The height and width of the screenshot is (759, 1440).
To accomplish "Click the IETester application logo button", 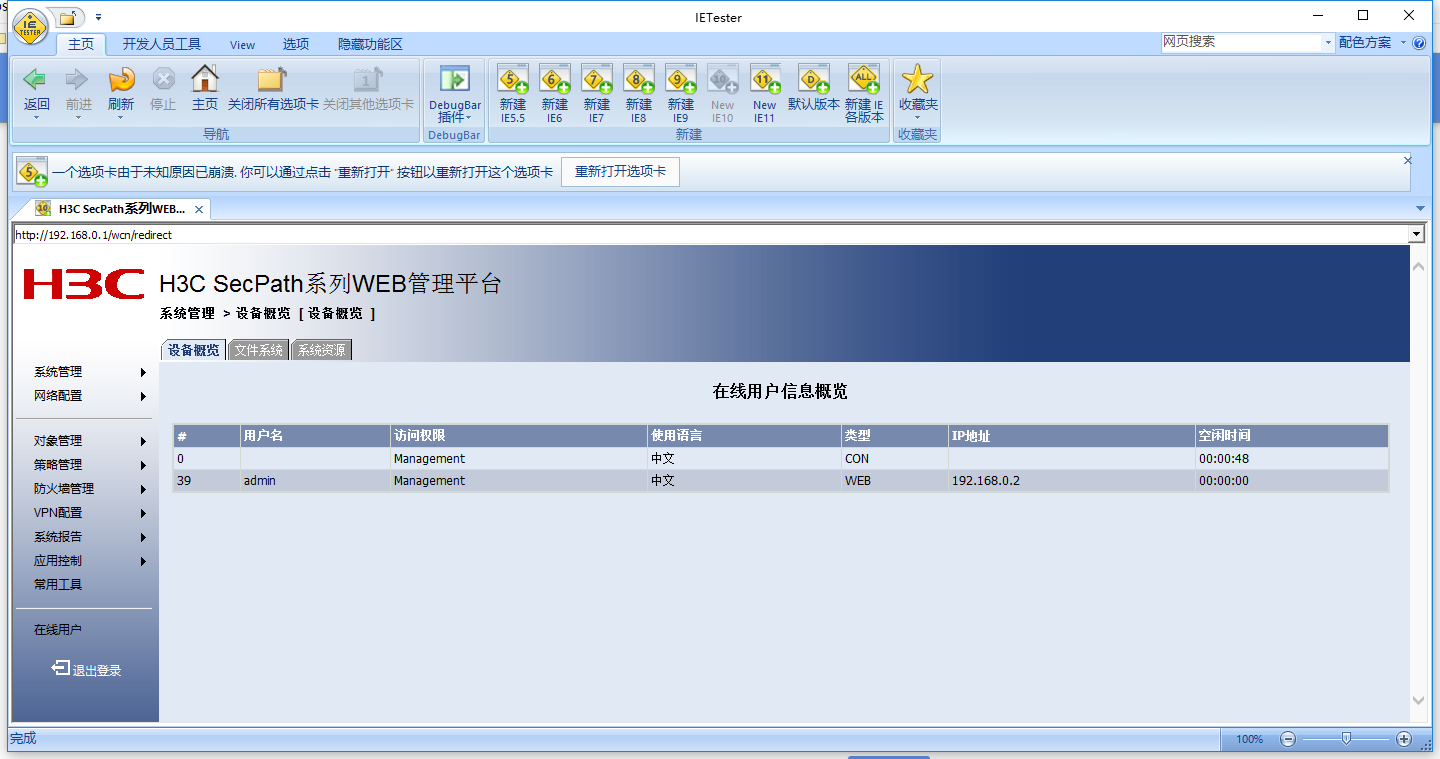I will (29, 27).
